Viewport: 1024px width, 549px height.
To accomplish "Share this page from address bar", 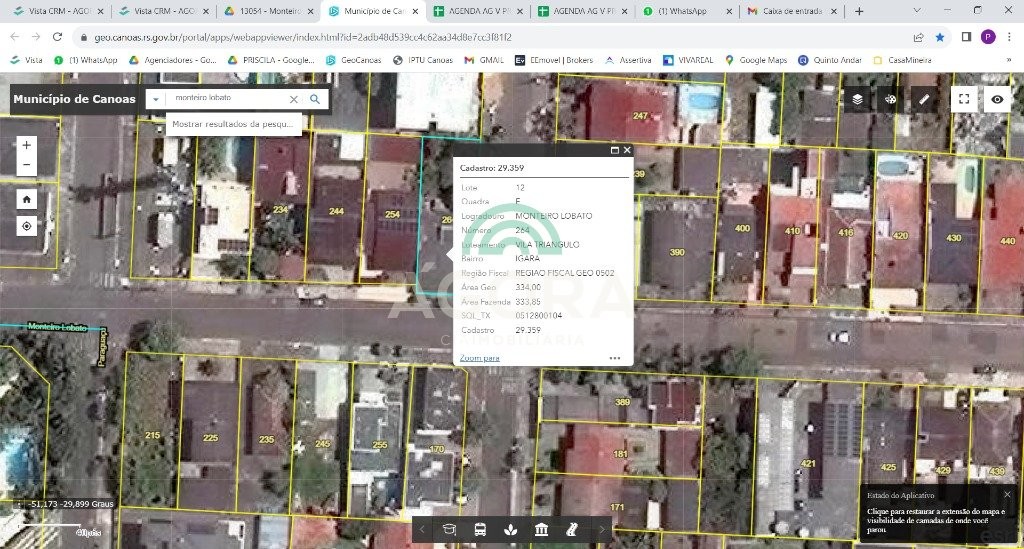I will [x=919, y=37].
